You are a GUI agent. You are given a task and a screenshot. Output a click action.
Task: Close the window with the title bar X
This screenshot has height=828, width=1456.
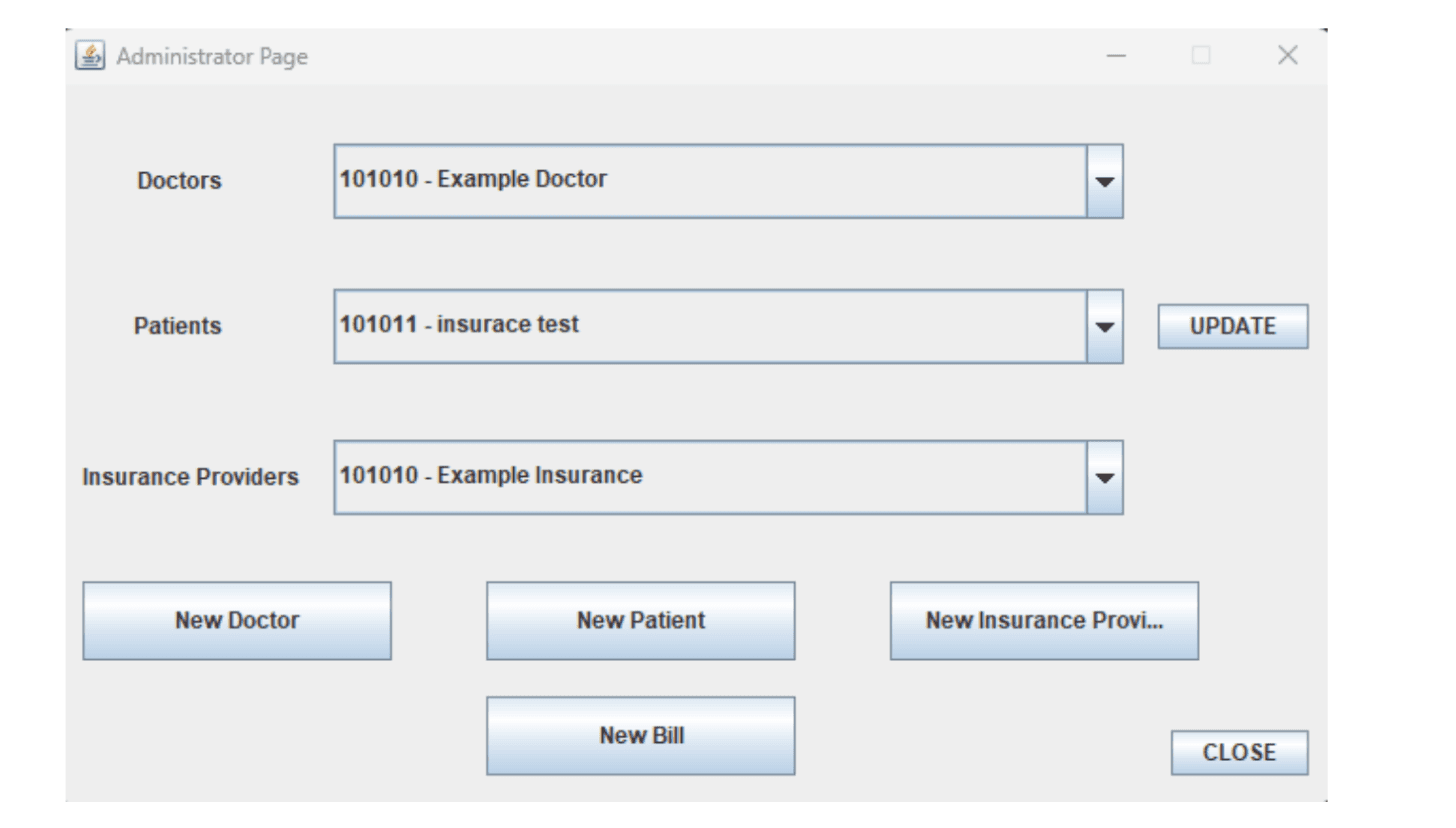(1288, 56)
